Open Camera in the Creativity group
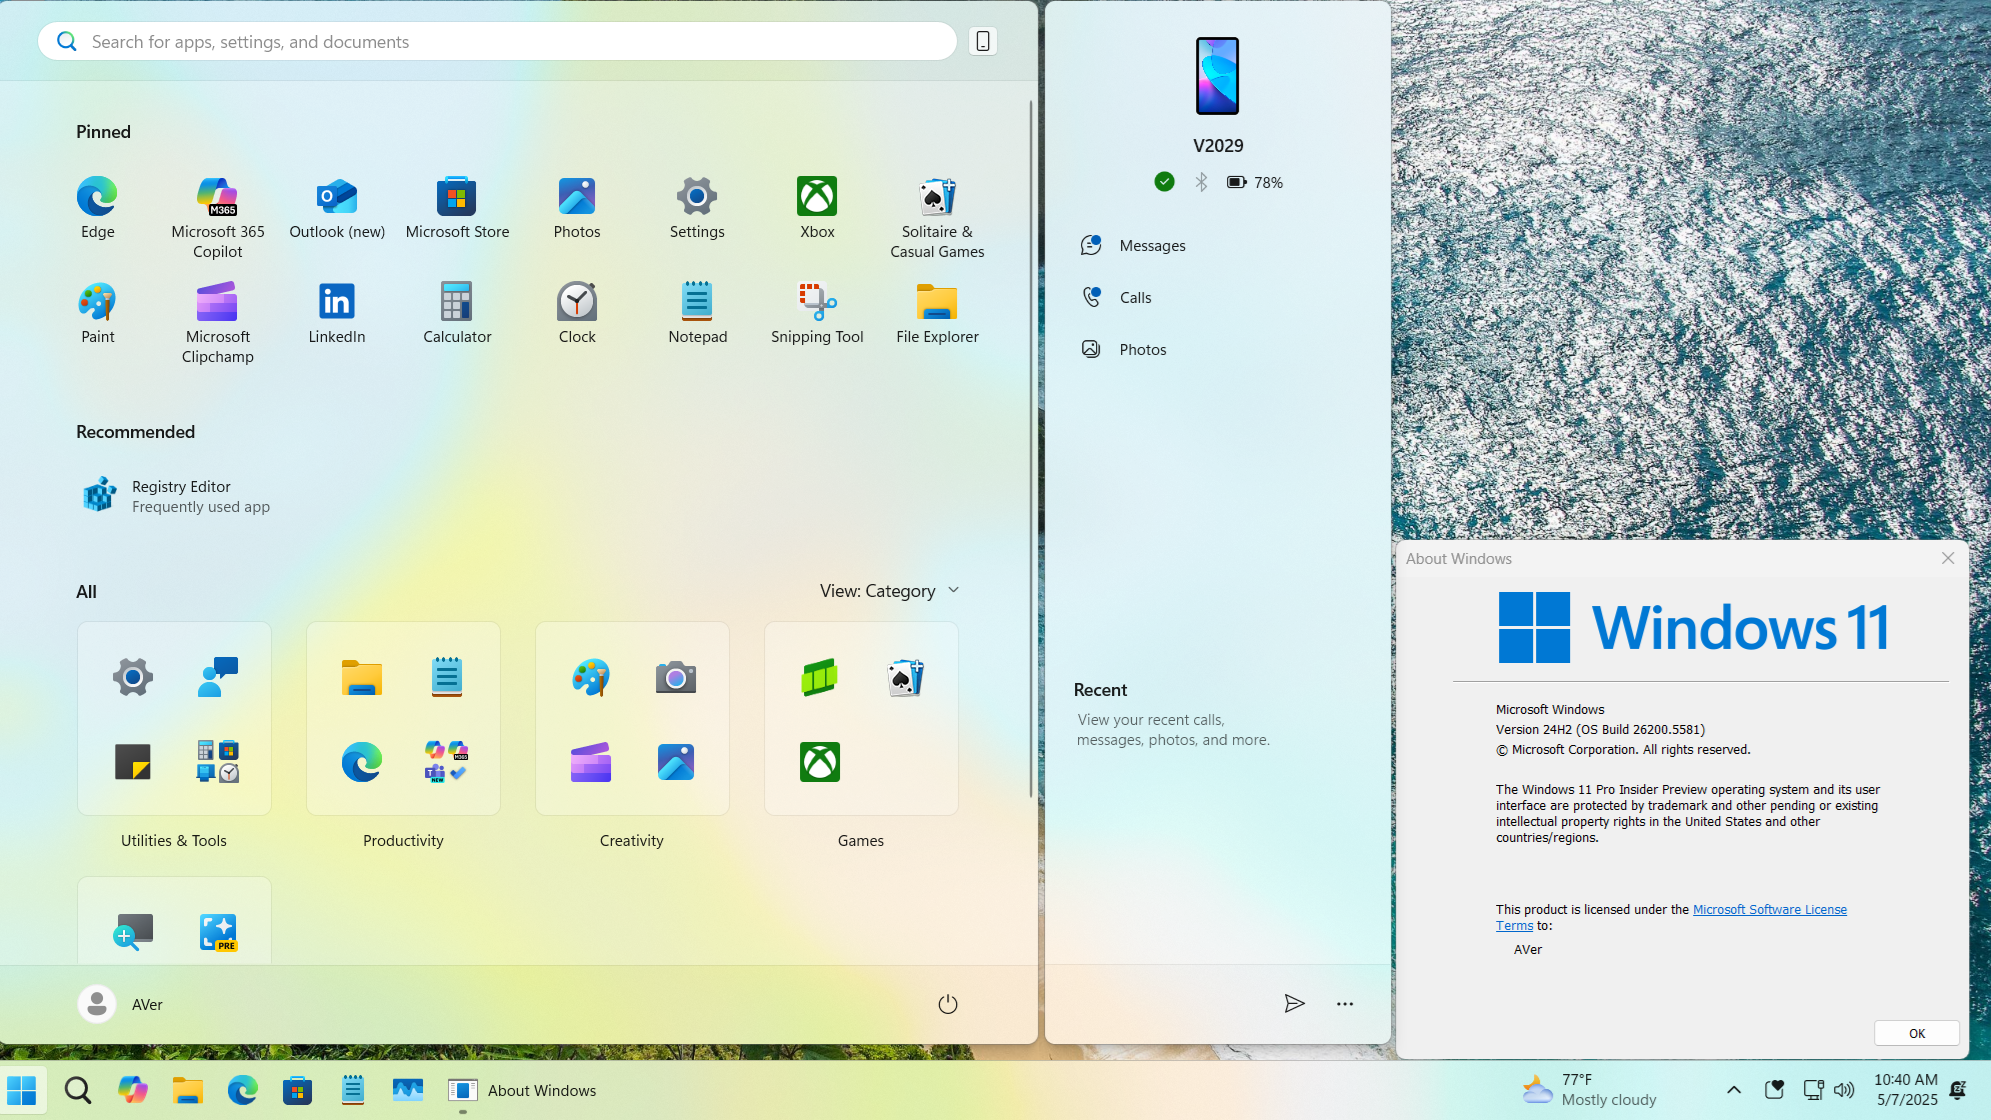Screen dimensions: 1991x1120 pyautogui.click(x=676, y=677)
